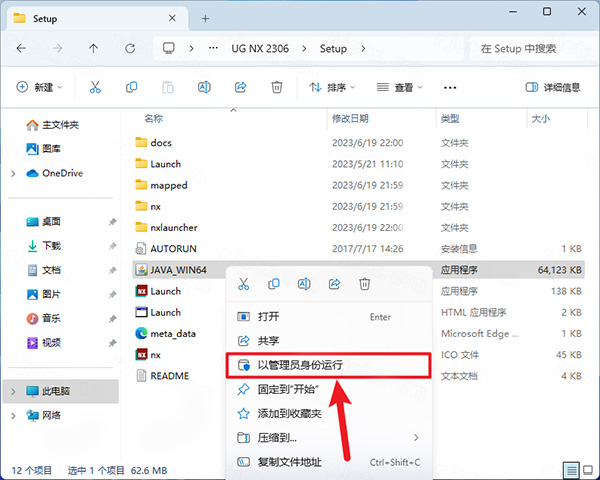Viewport: 600px width, 480px height.
Task: Click the Rename icon in the toolbar
Action: 204,88
